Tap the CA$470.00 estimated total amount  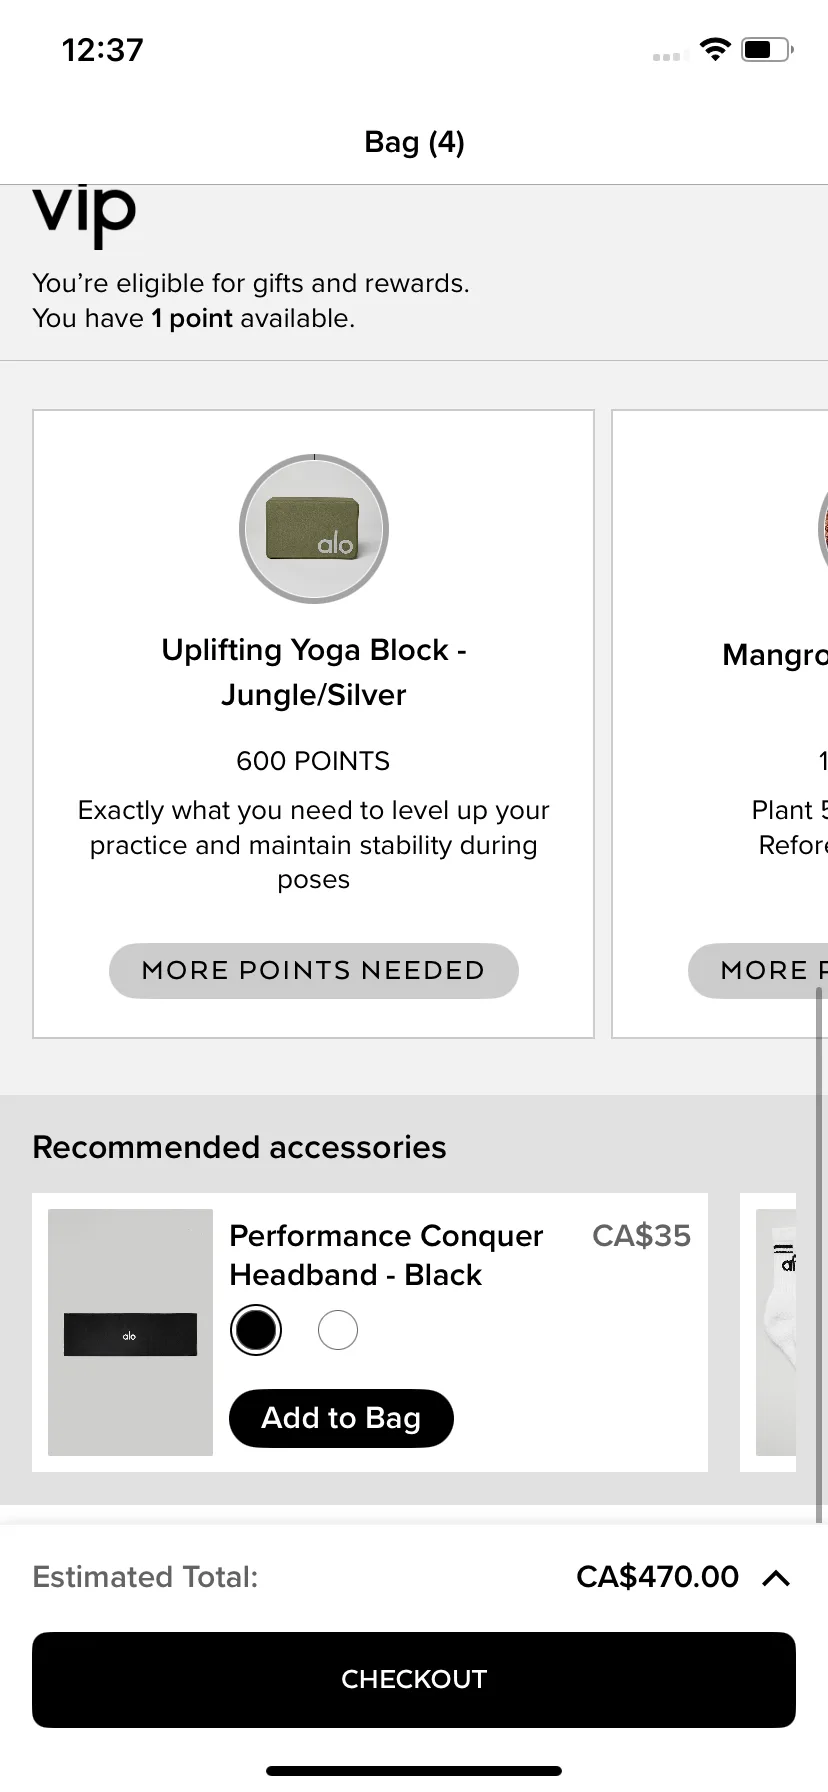click(657, 1577)
